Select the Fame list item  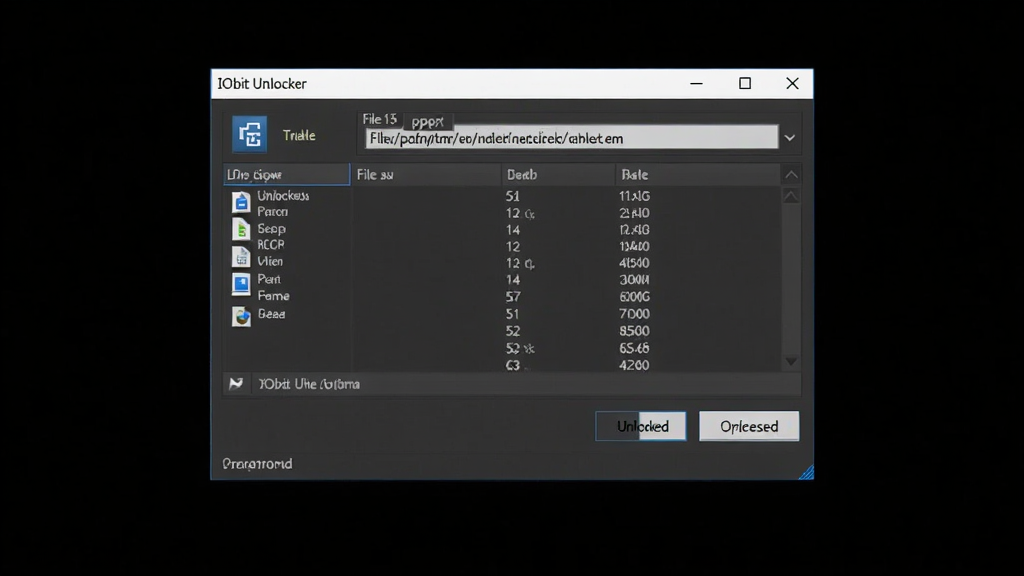click(273, 296)
